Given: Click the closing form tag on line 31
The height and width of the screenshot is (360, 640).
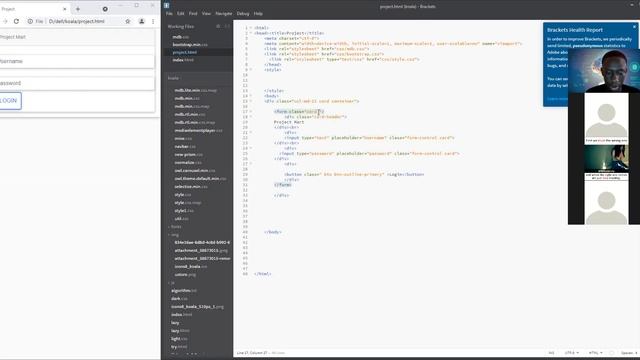Looking at the screenshot, I should pos(283,185).
